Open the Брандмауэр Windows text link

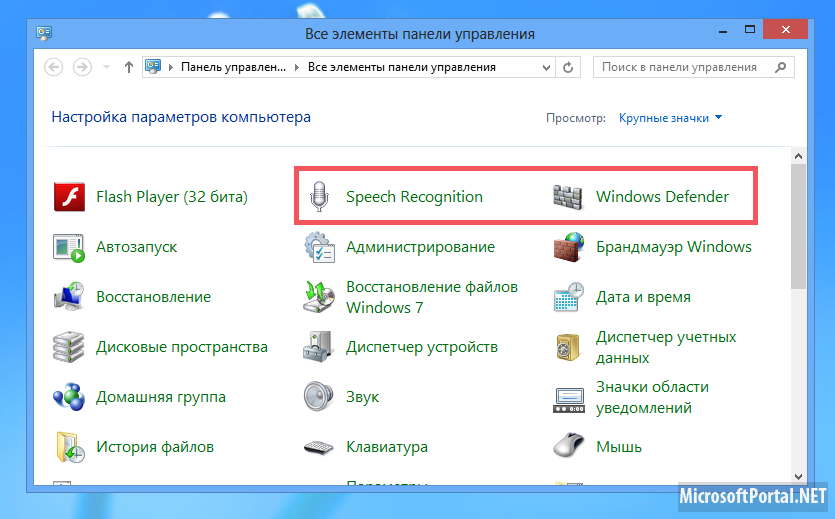point(674,247)
